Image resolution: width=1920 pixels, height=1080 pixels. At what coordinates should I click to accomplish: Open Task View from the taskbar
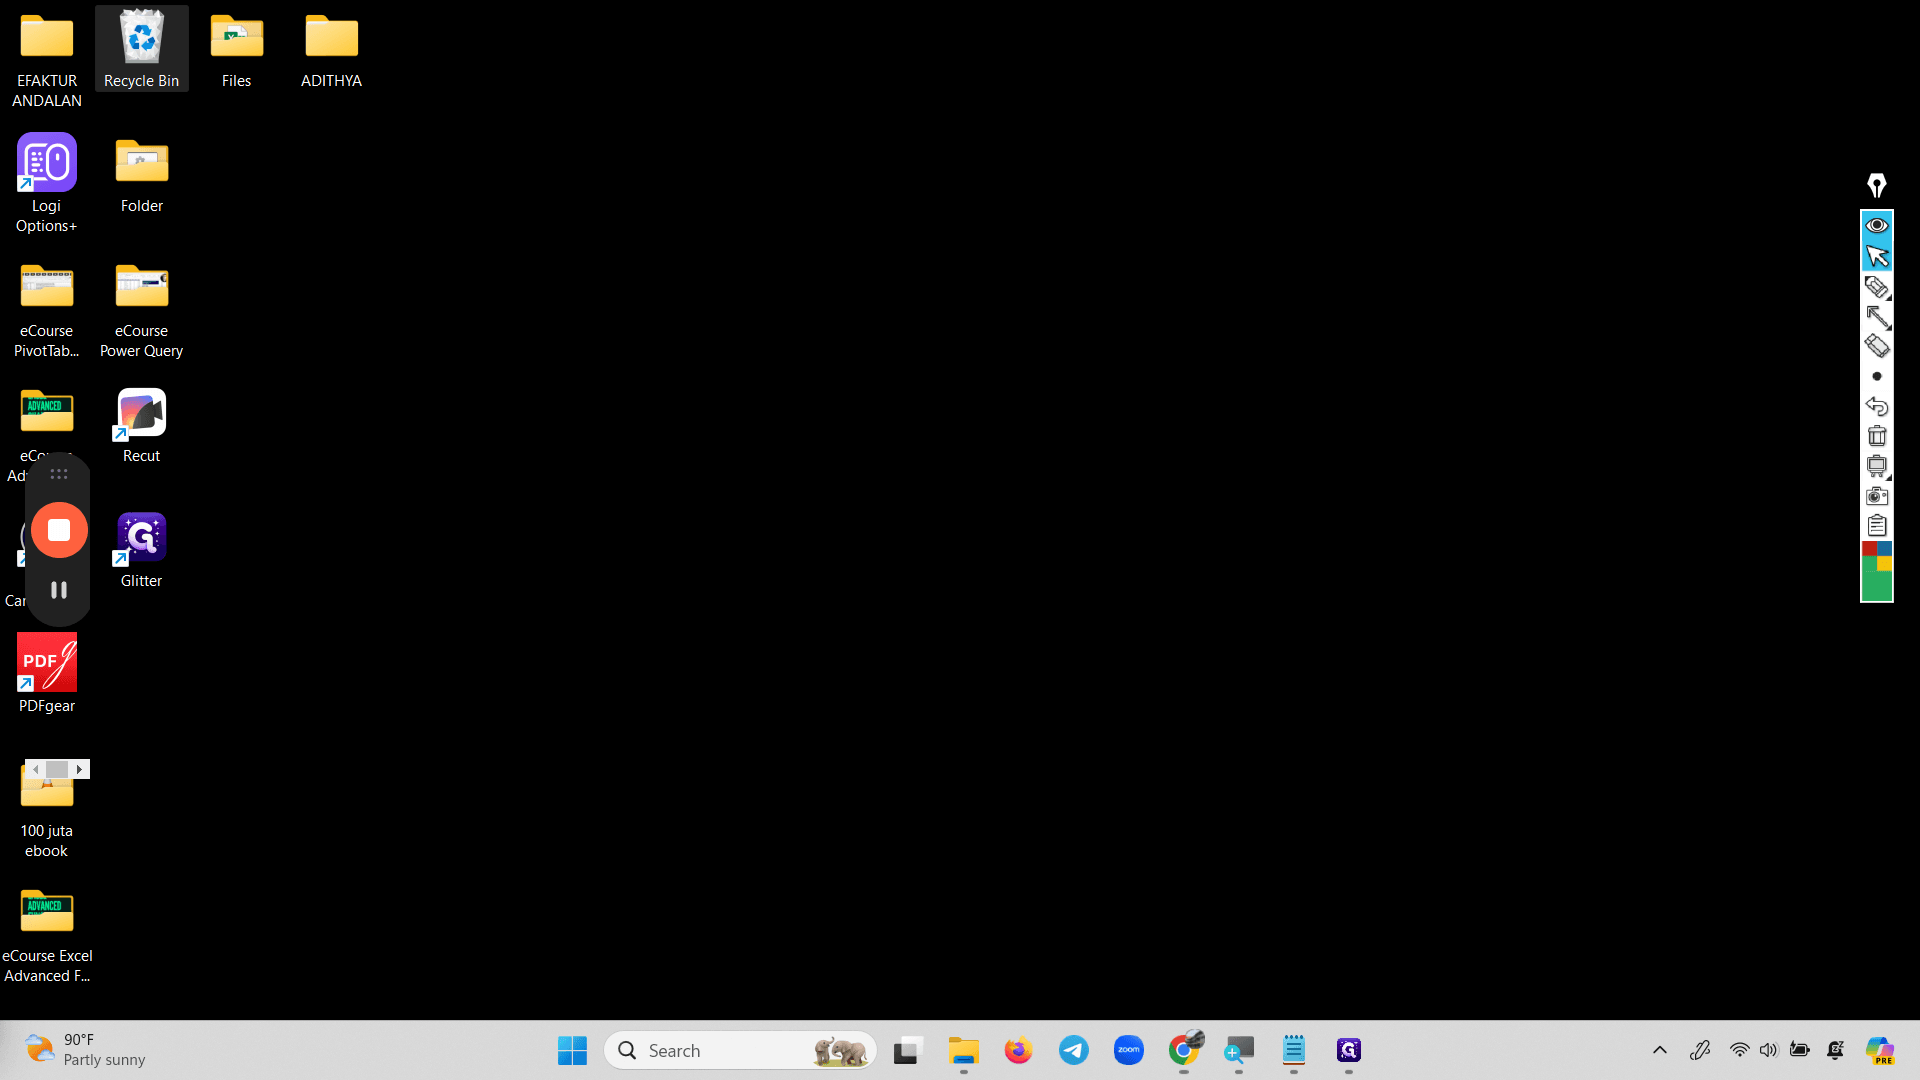tap(907, 1050)
